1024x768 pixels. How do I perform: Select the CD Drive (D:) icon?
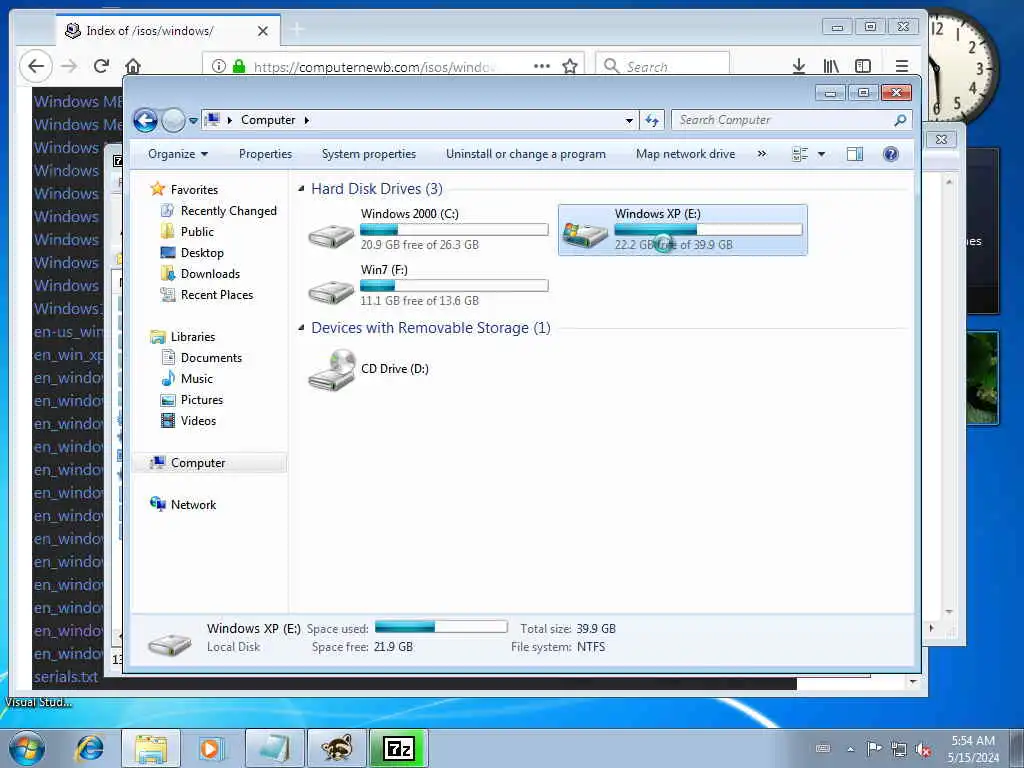click(331, 370)
